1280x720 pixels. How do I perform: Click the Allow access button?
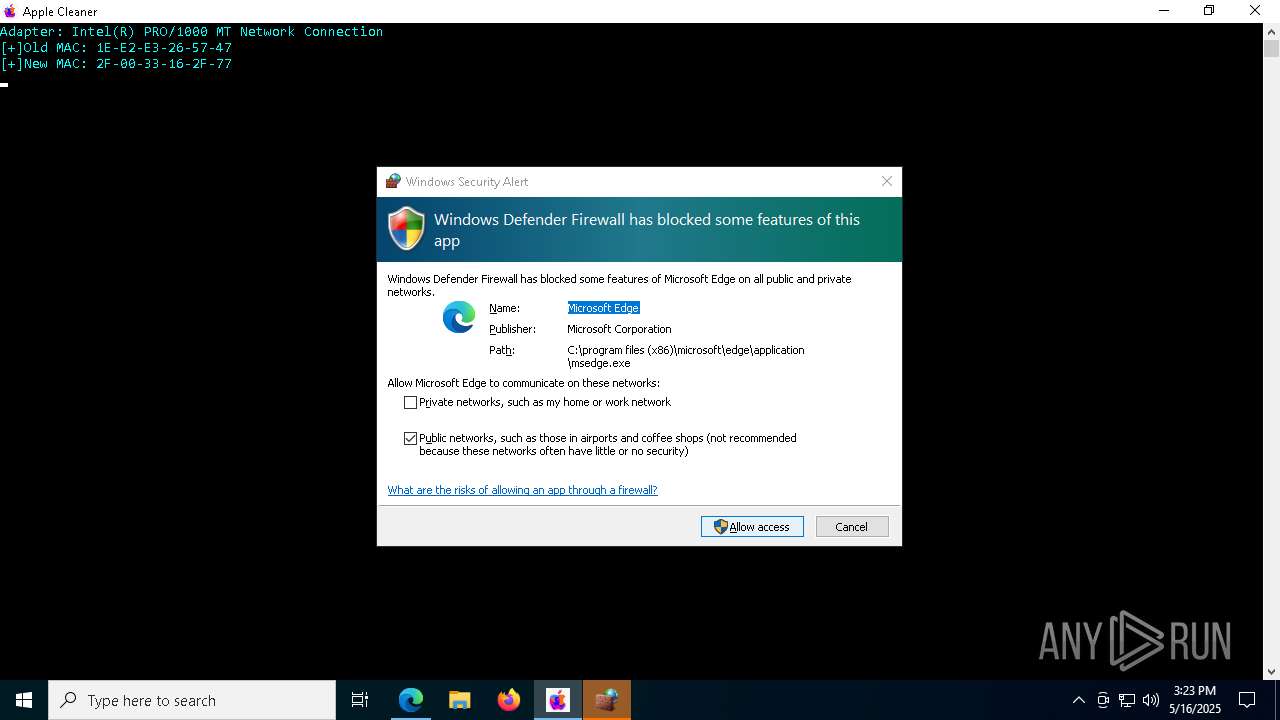coord(752,527)
